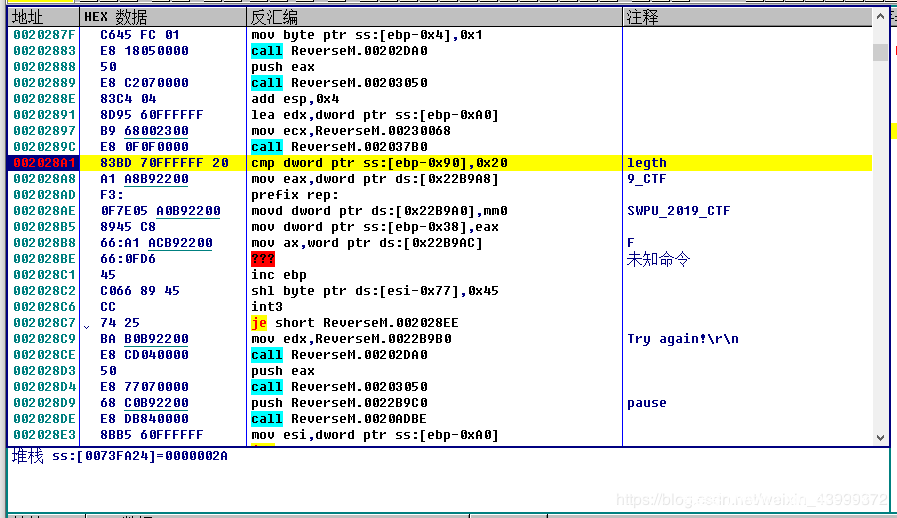Image resolution: width=897 pixels, height=518 pixels.
Task: Click the 'Try again!' comment text
Action: coord(683,339)
